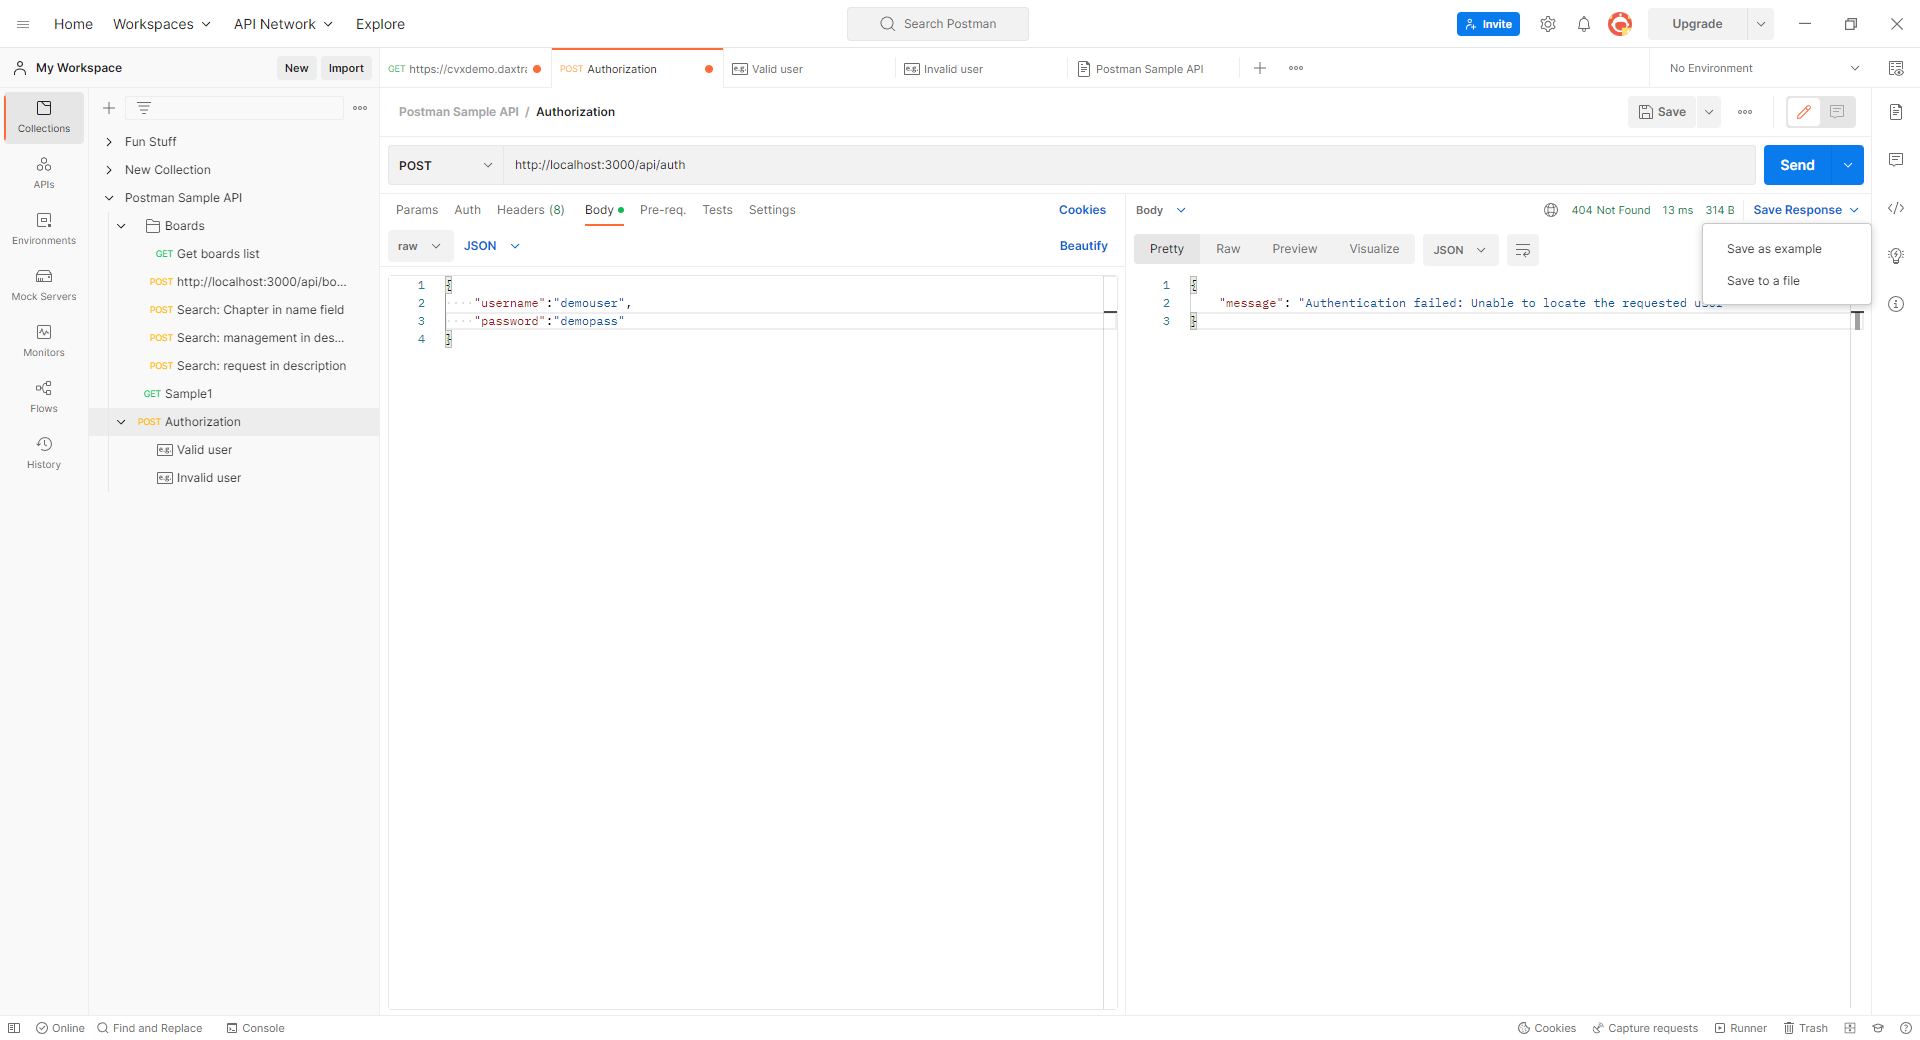Open the Environments sidebar panel
The width and height of the screenshot is (1920, 1040).
[x=44, y=229]
